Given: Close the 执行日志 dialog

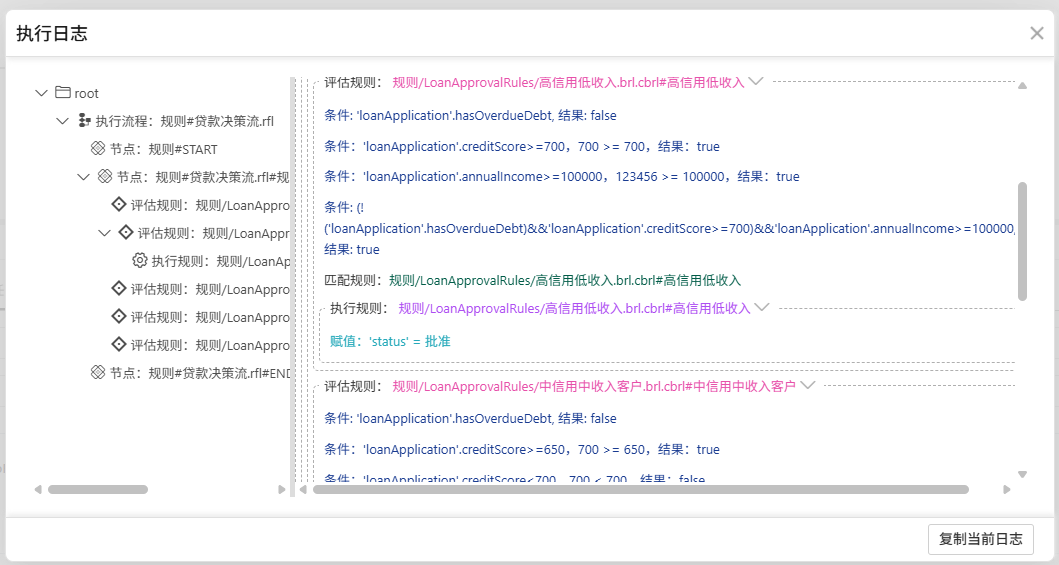Looking at the screenshot, I should point(1037,33).
